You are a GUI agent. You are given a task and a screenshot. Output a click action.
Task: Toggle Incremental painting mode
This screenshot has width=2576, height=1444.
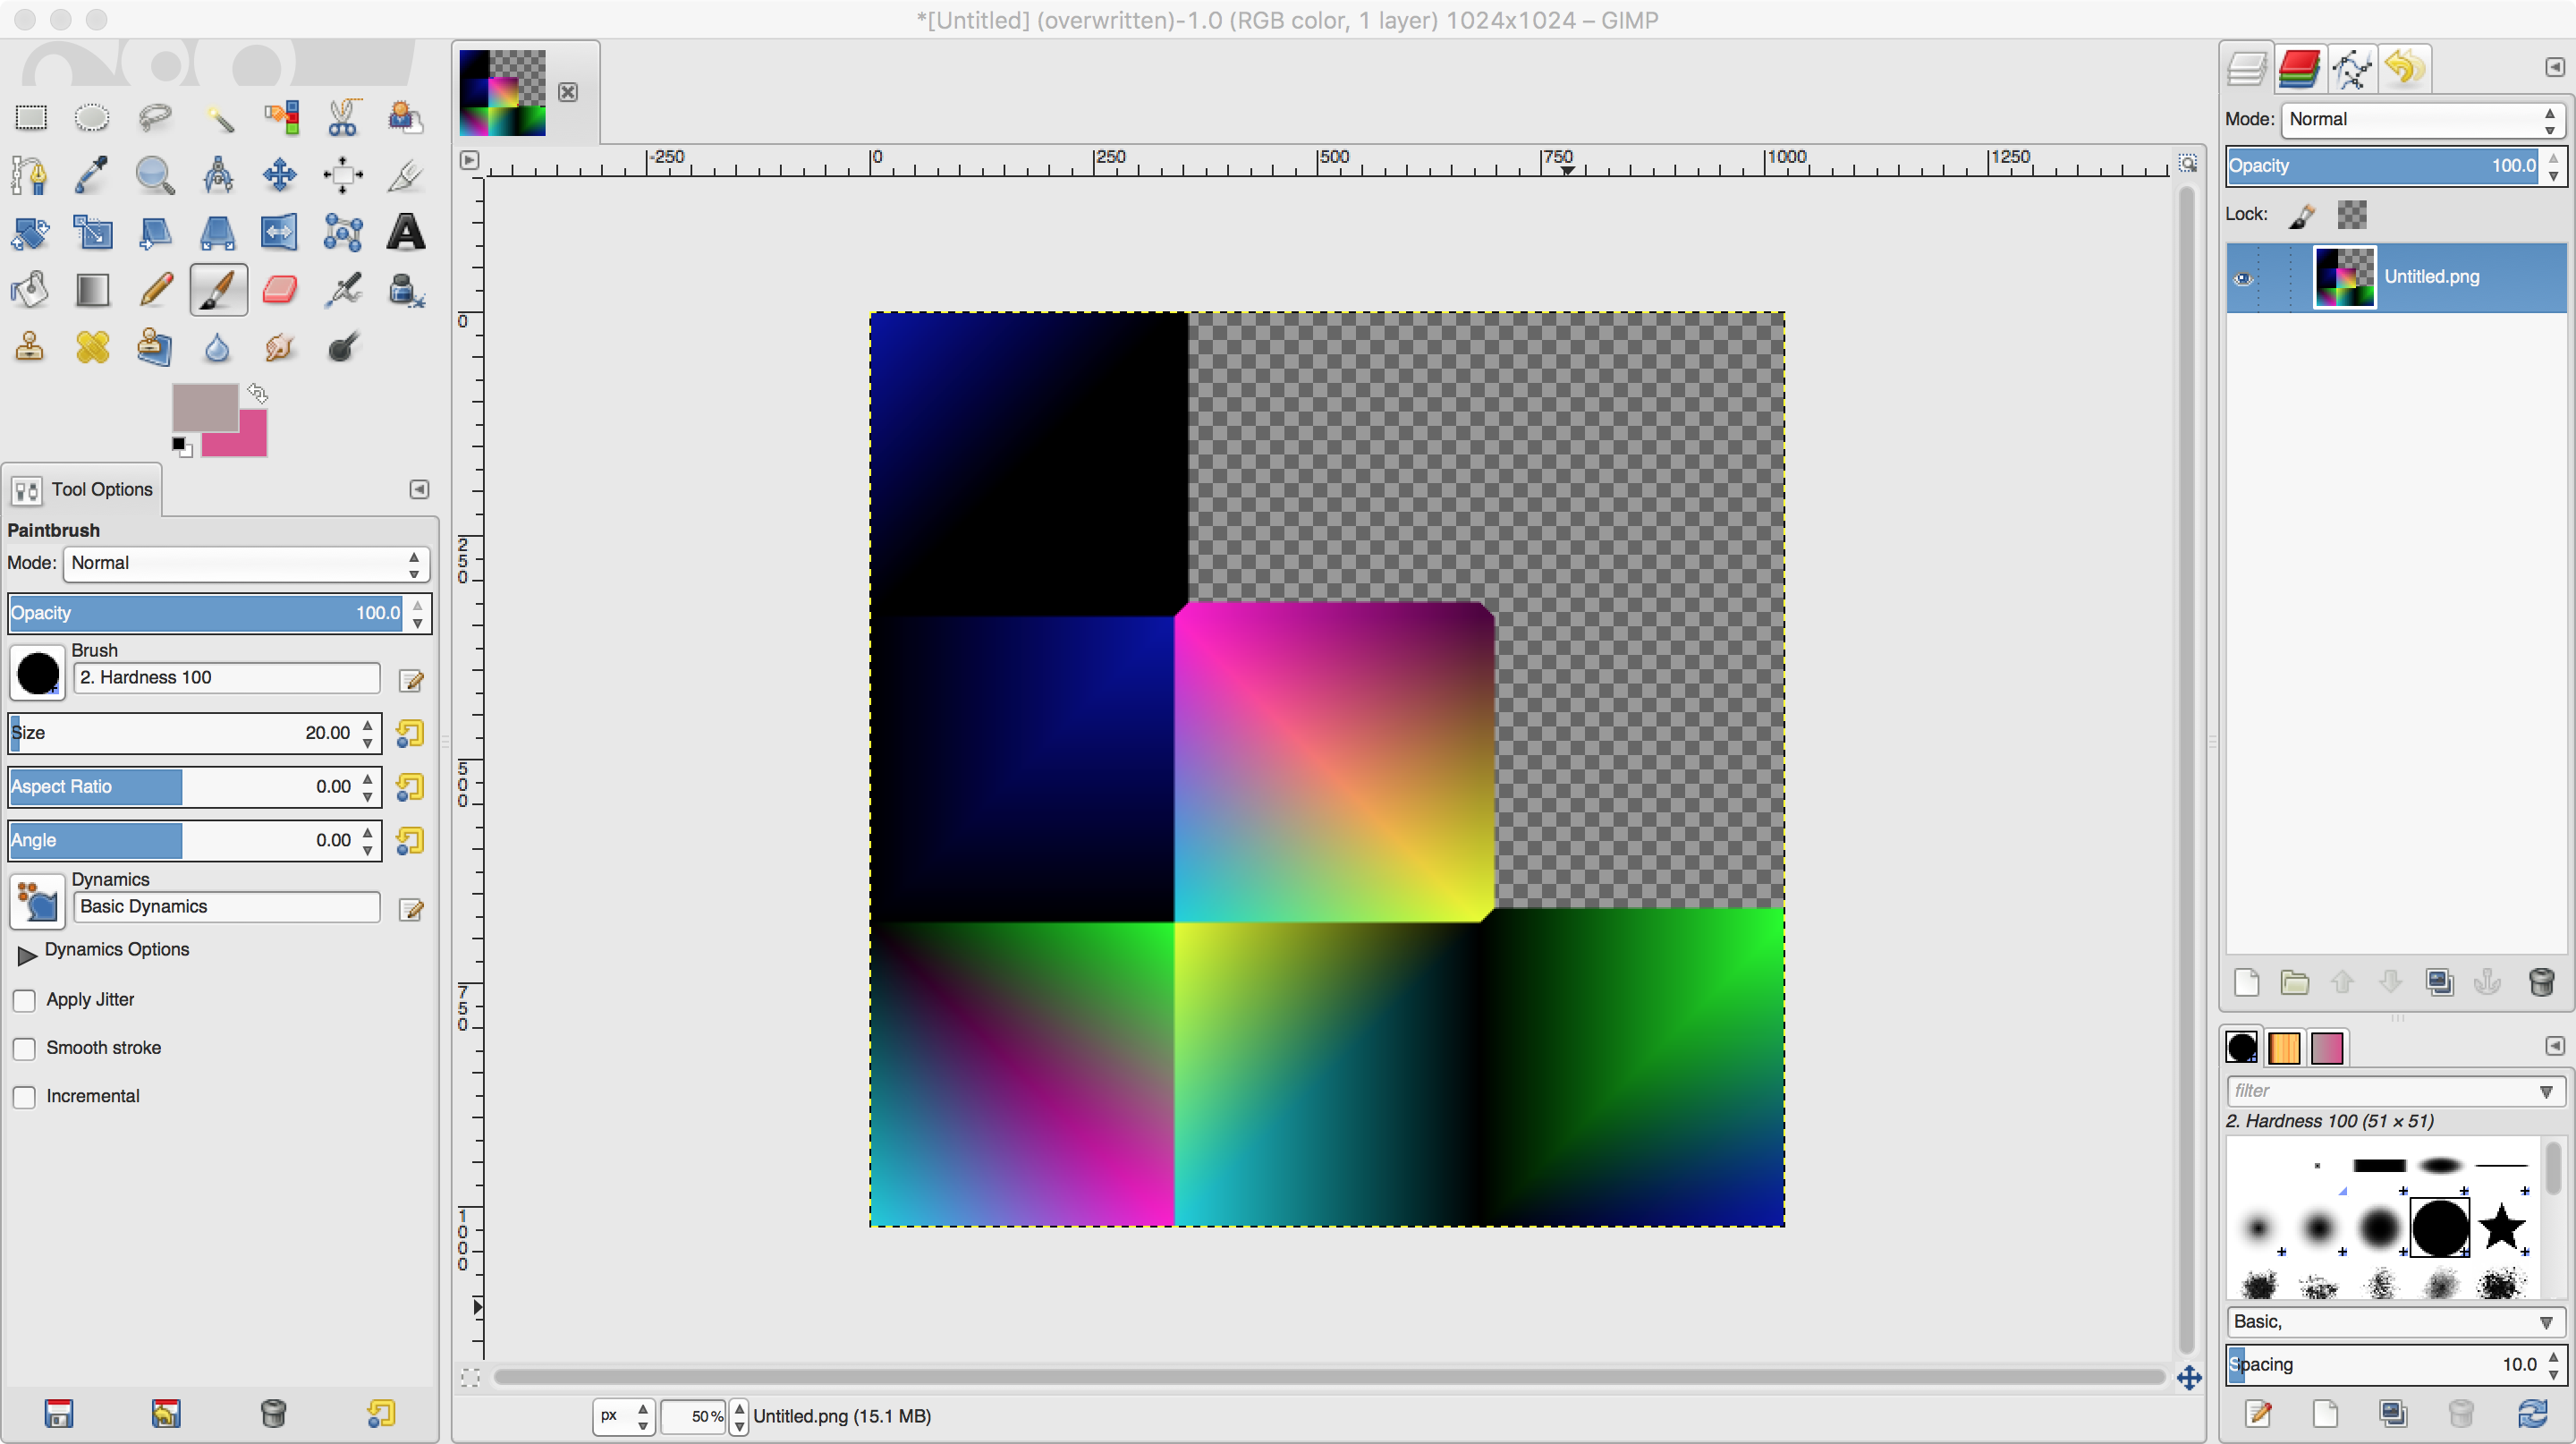[23, 1097]
